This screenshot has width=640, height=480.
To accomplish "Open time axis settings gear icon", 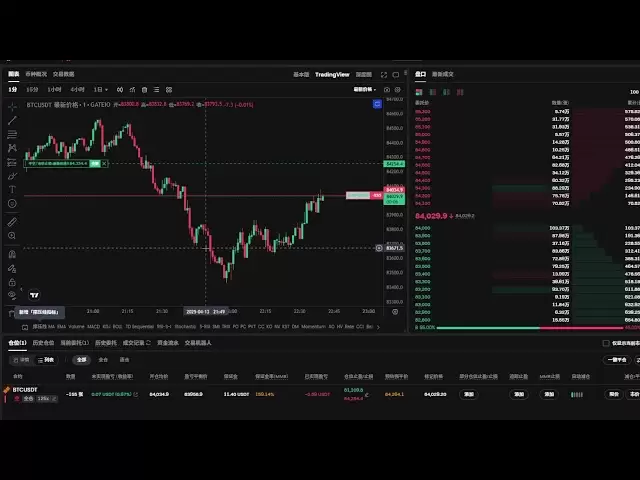I will point(395,312).
